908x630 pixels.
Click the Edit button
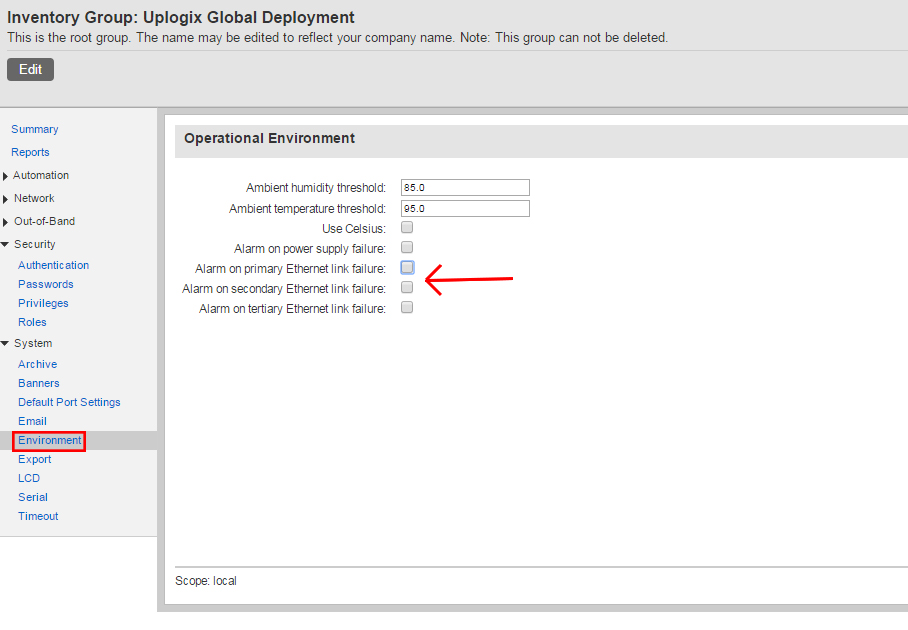coord(30,70)
